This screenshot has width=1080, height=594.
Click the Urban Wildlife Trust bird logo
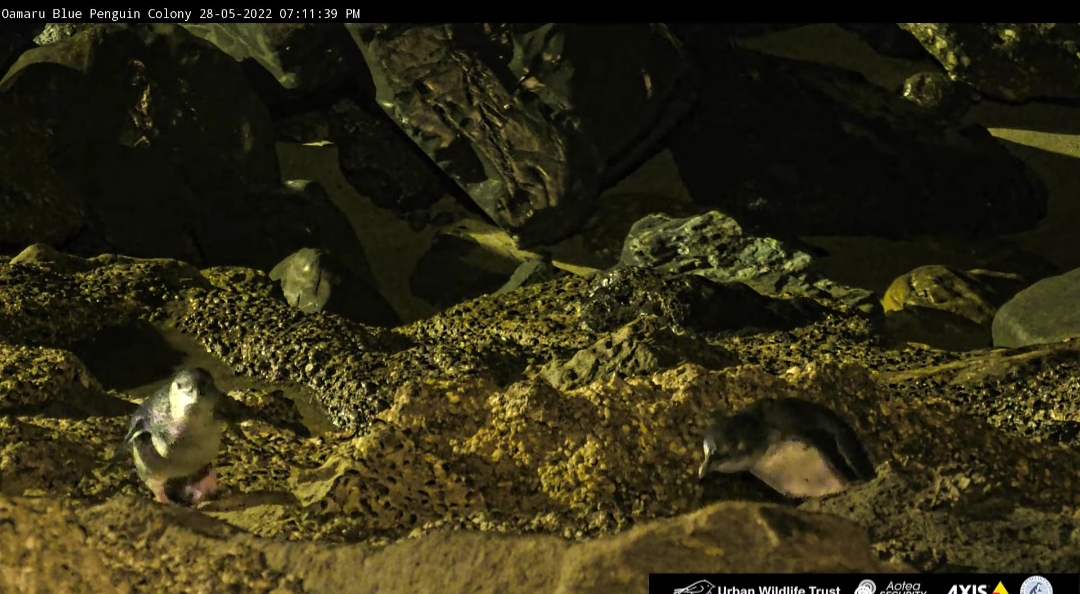(x=693, y=588)
